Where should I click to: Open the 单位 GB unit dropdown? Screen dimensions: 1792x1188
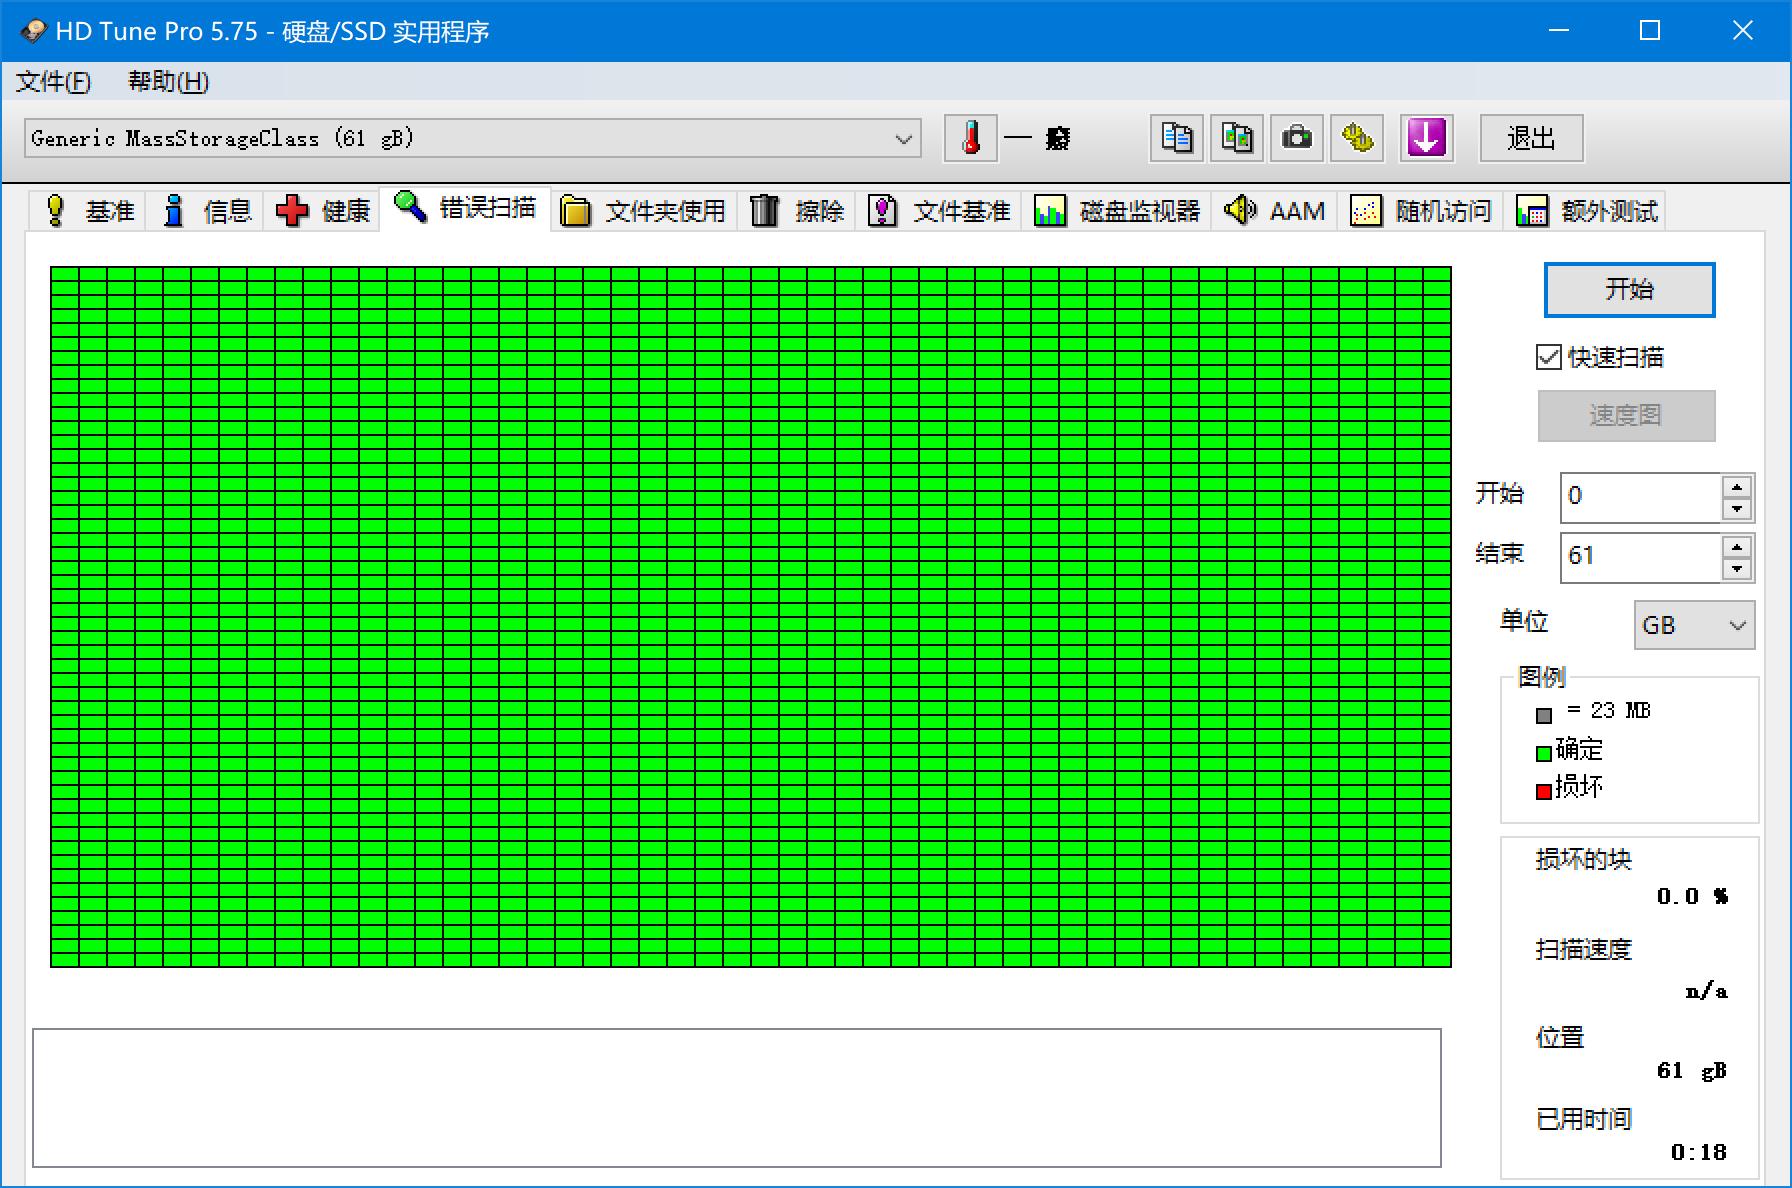coord(1694,625)
